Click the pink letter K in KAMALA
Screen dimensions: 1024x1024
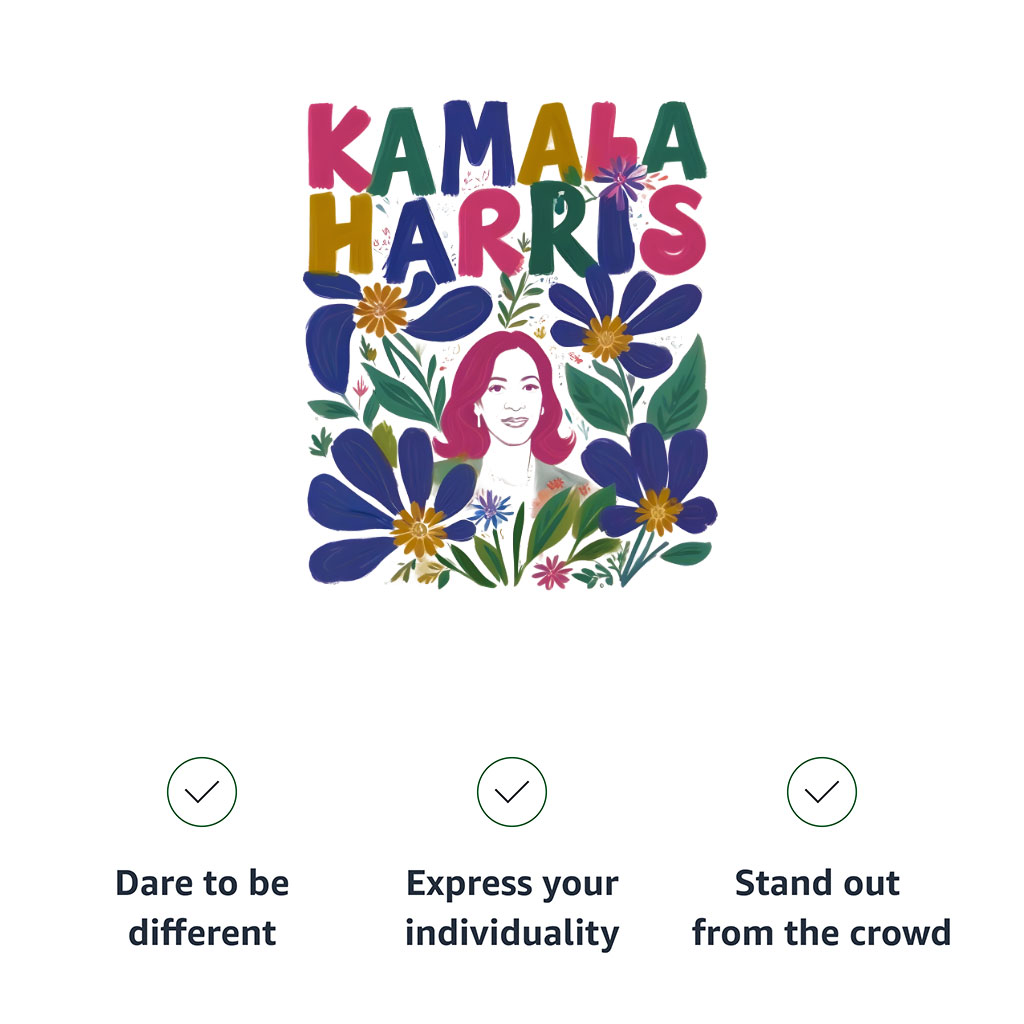pos(338,146)
